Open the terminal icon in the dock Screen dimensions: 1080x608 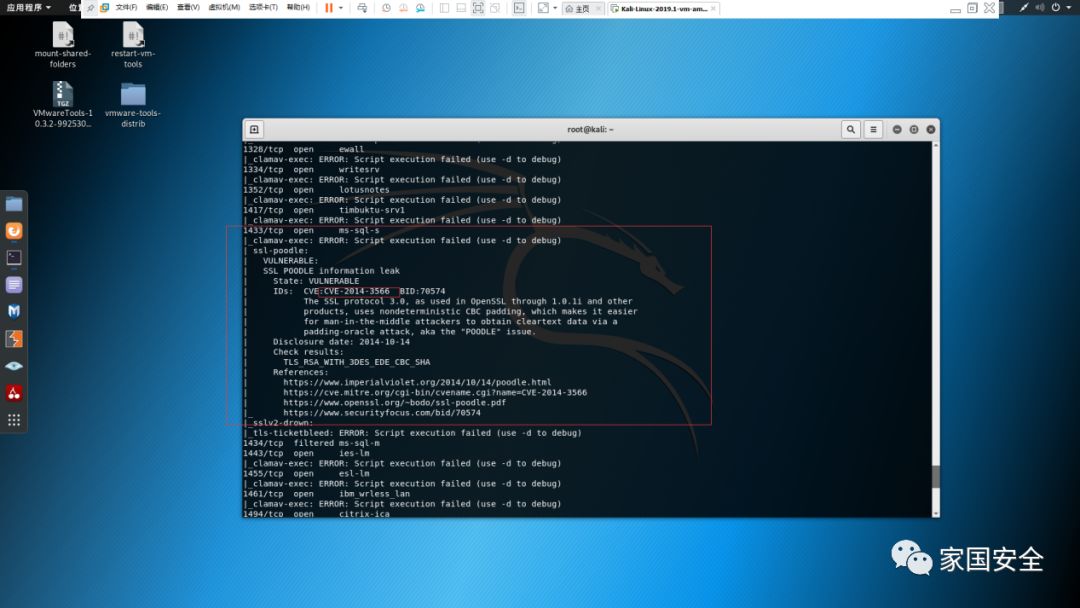tap(14, 258)
